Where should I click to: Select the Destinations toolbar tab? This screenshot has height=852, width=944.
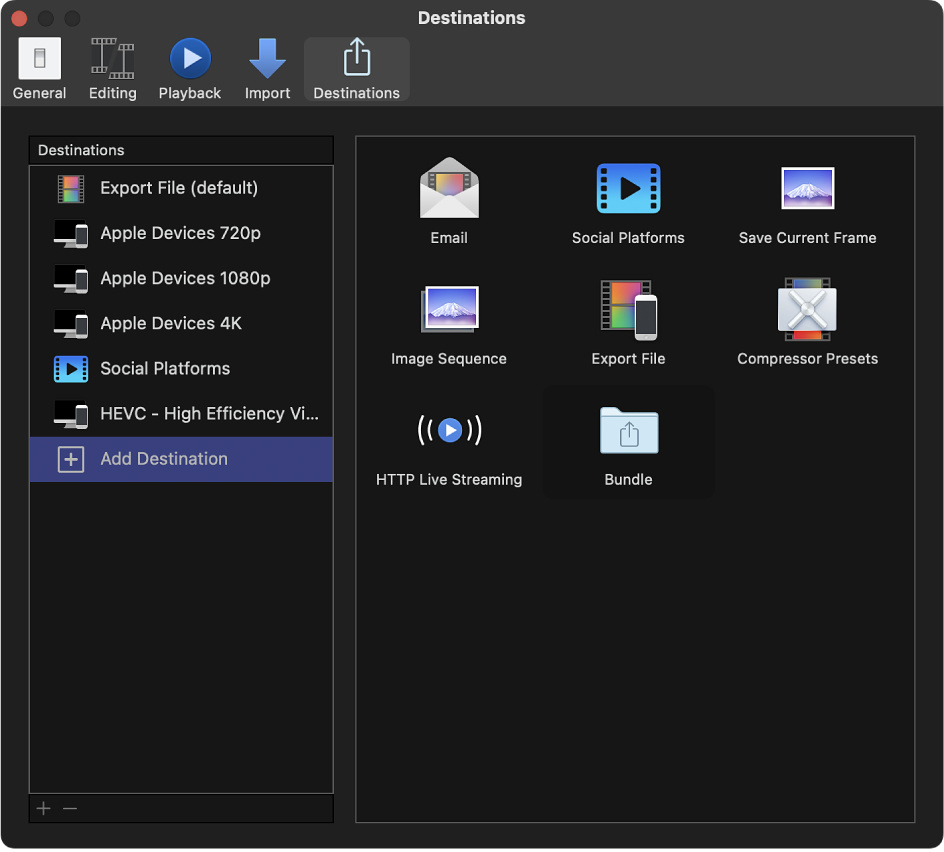(356, 68)
